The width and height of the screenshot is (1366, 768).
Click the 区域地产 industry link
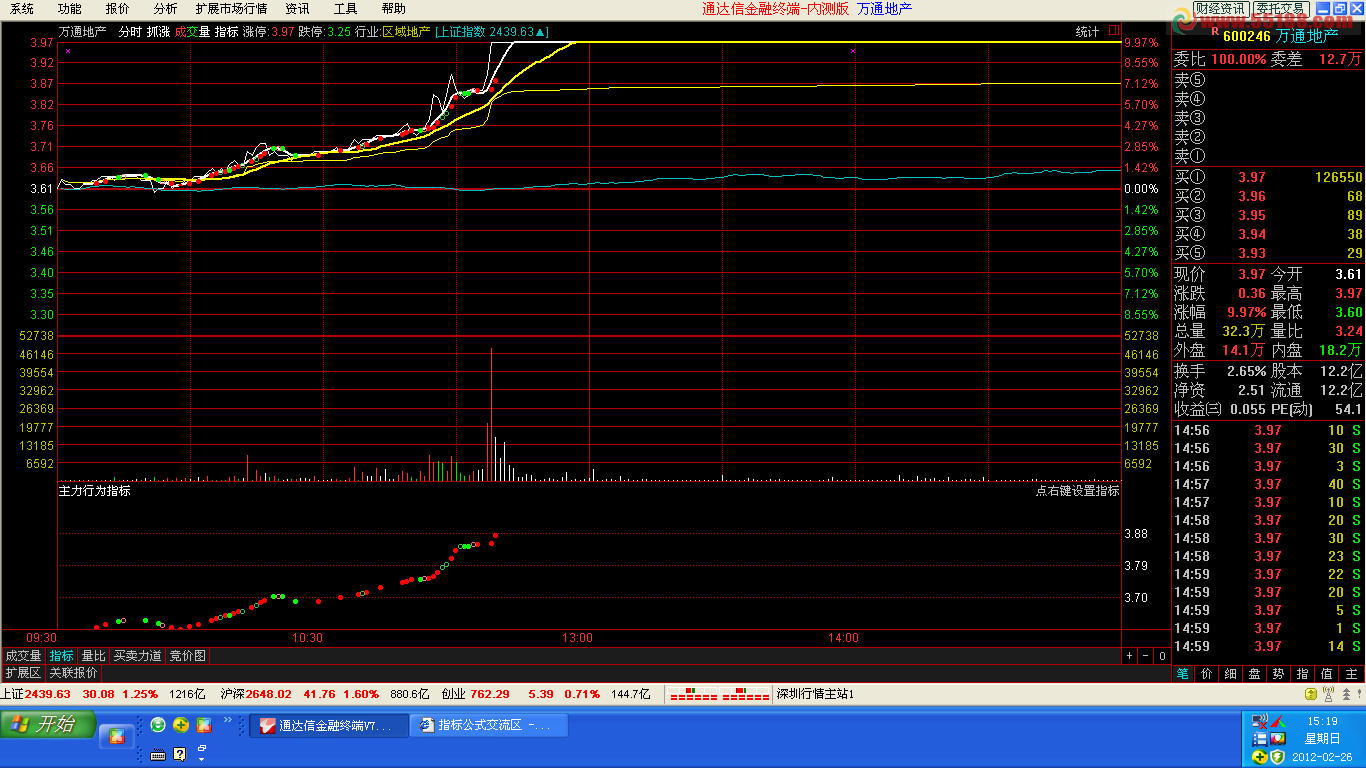point(406,32)
